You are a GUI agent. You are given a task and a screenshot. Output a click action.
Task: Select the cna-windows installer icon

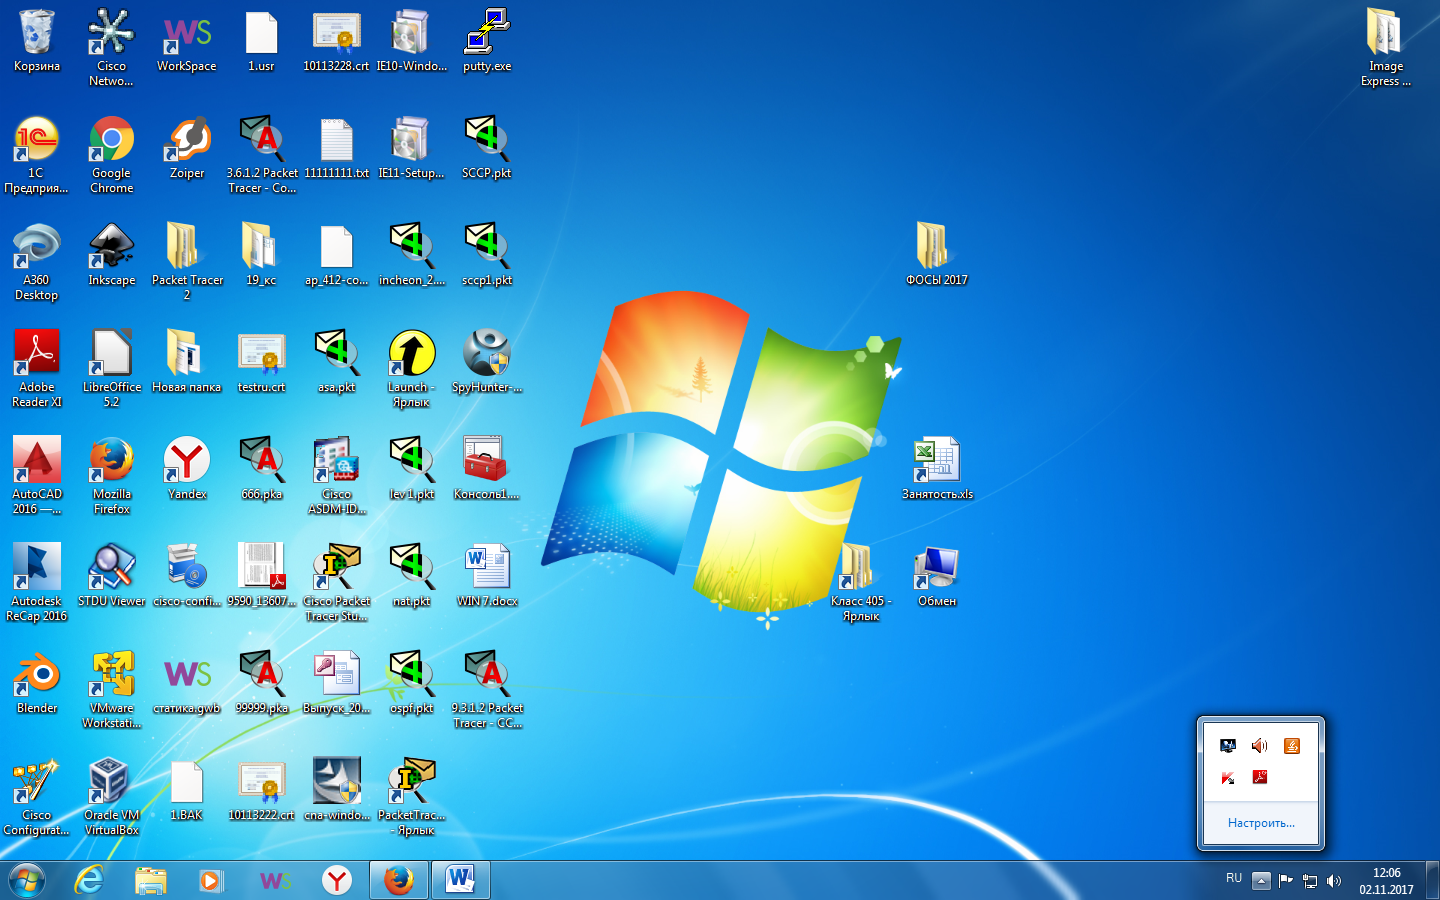click(x=337, y=790)
